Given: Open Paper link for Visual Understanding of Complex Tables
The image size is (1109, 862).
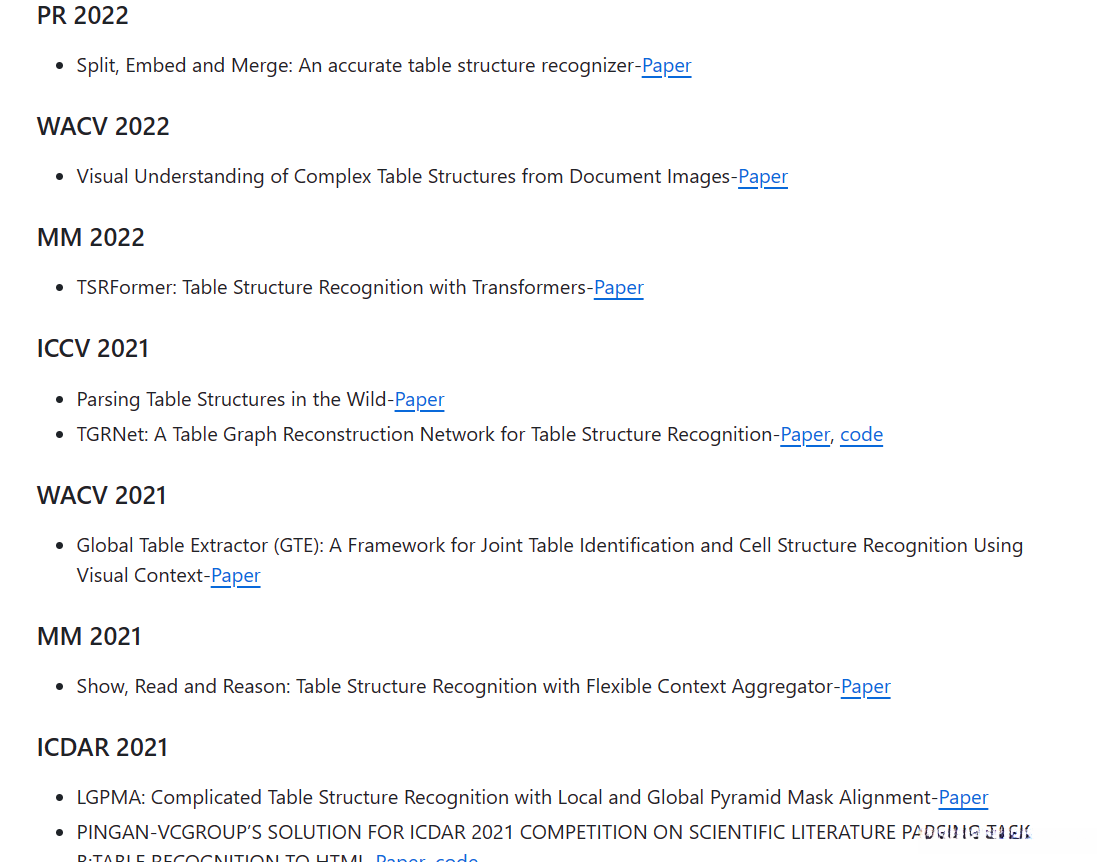Looking at the screenshot, I should tap(763, 177).
